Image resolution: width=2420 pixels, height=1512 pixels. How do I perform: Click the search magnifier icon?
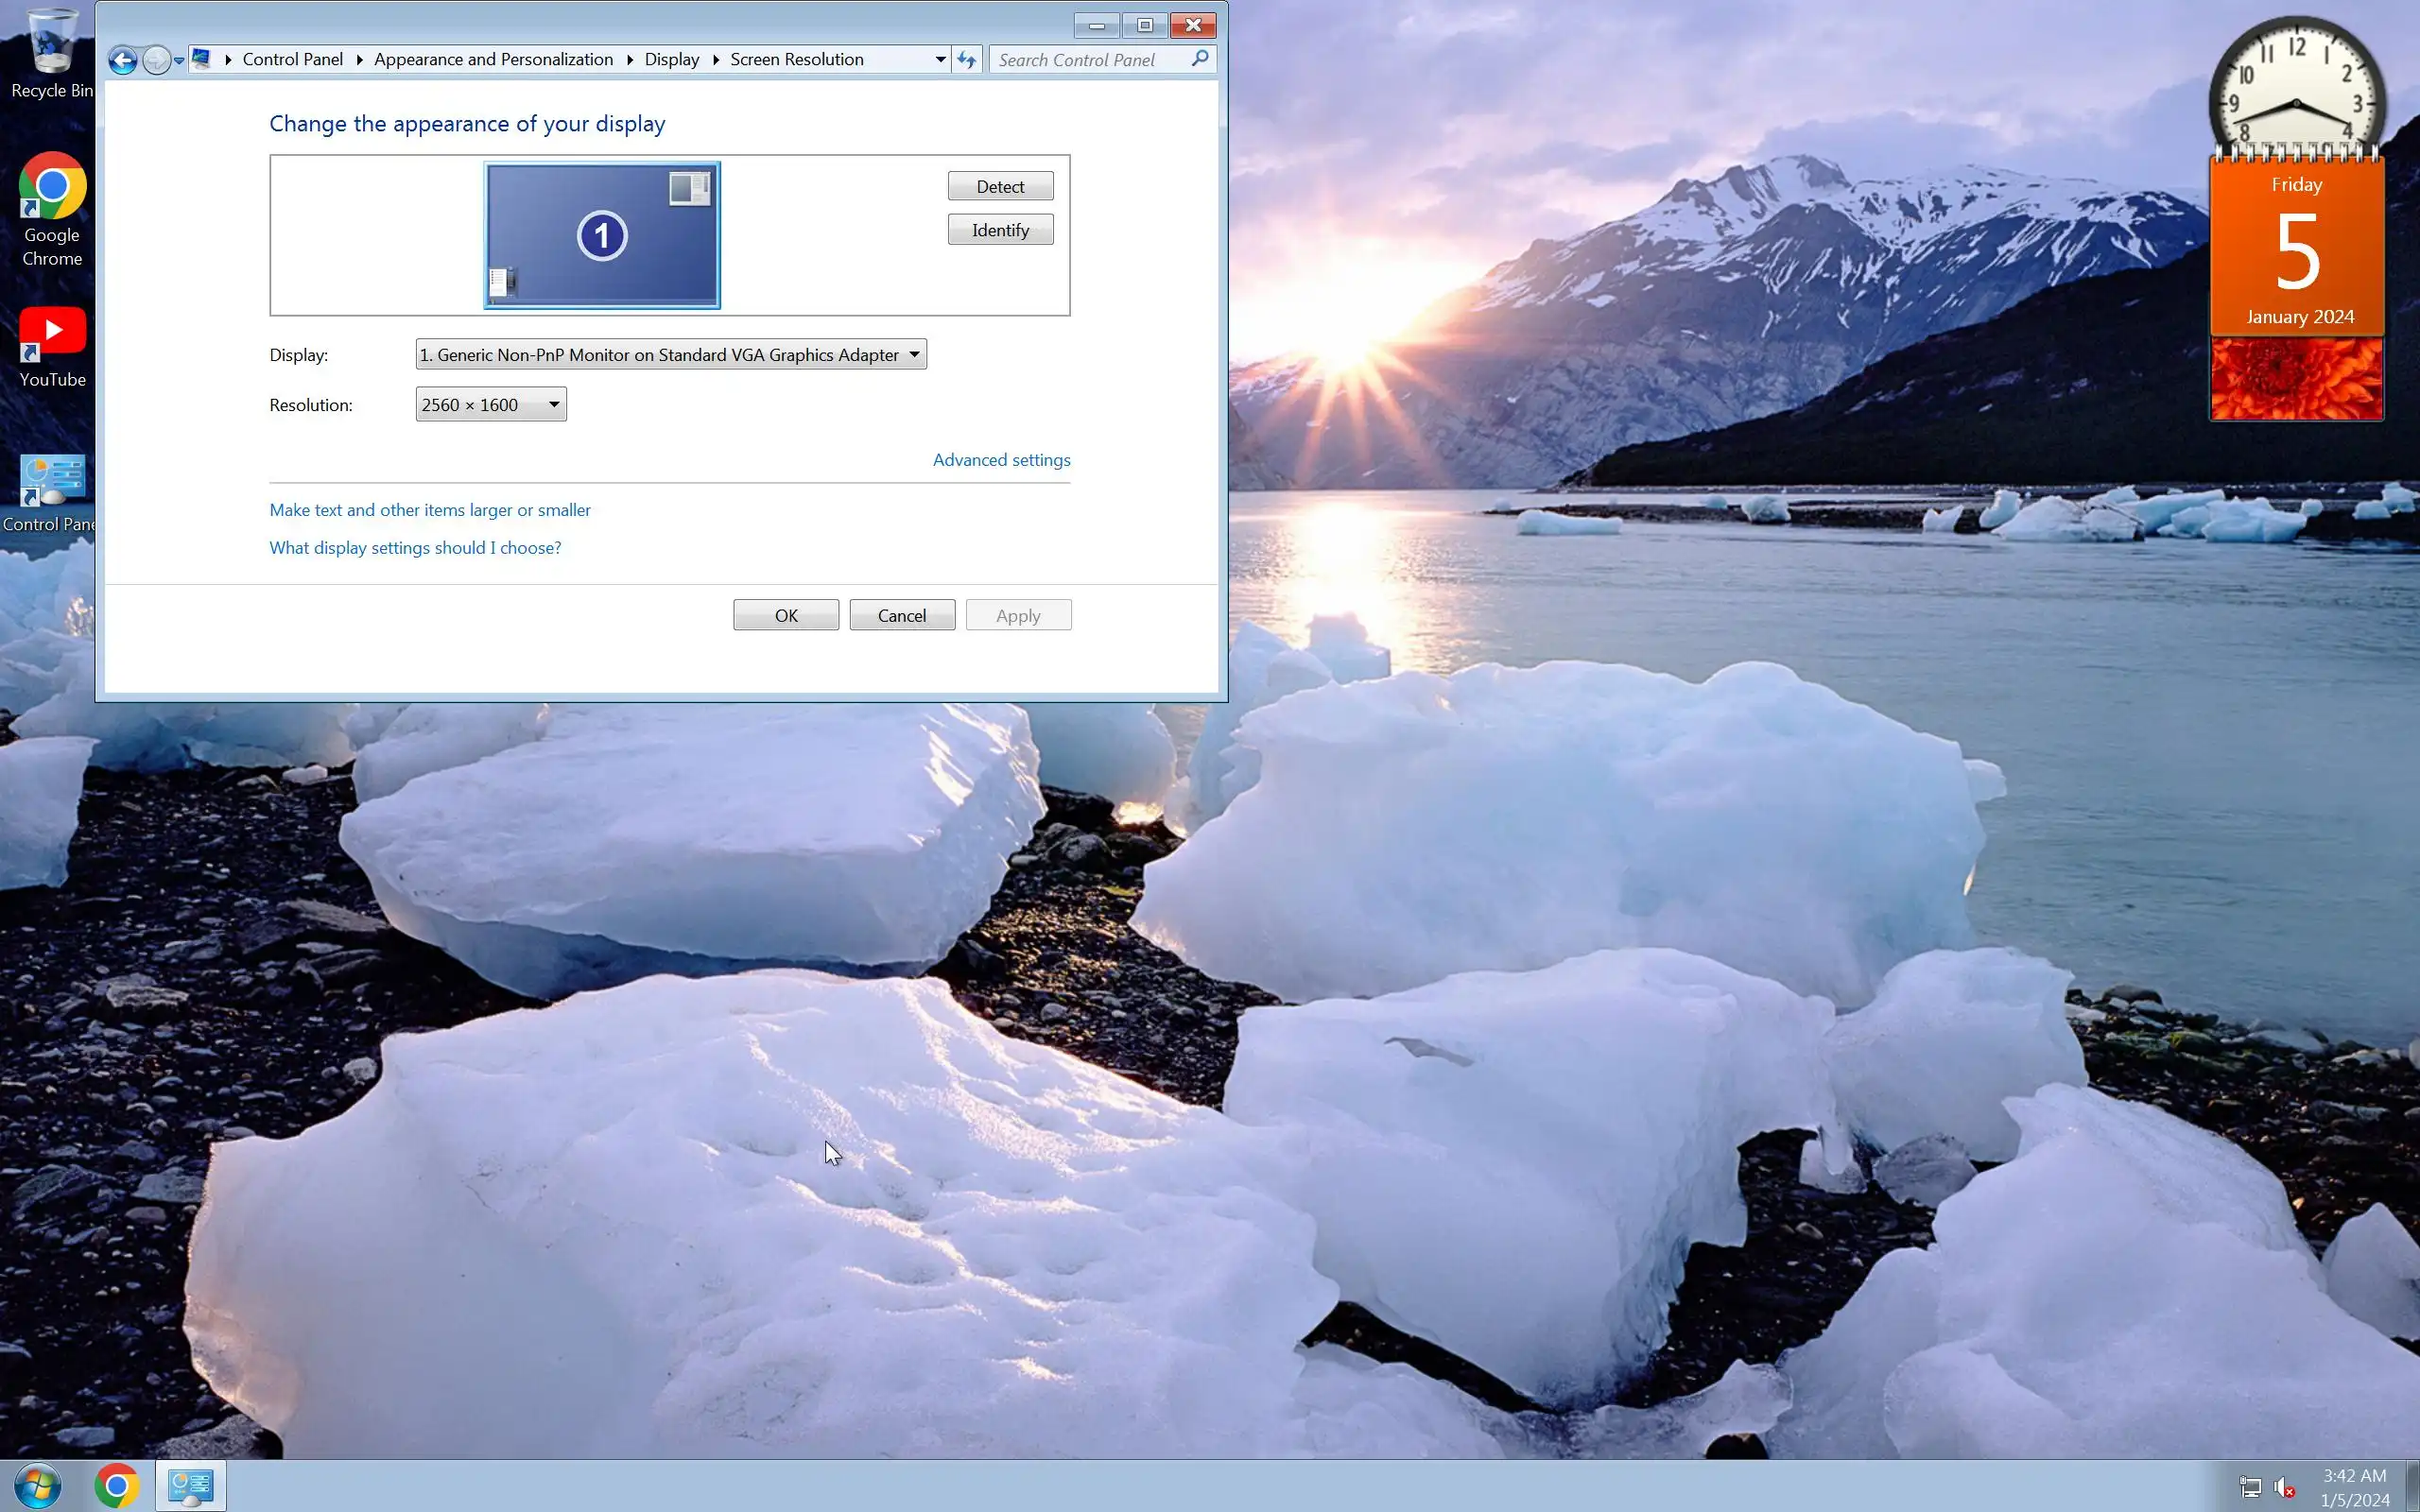coord(1200,59)
